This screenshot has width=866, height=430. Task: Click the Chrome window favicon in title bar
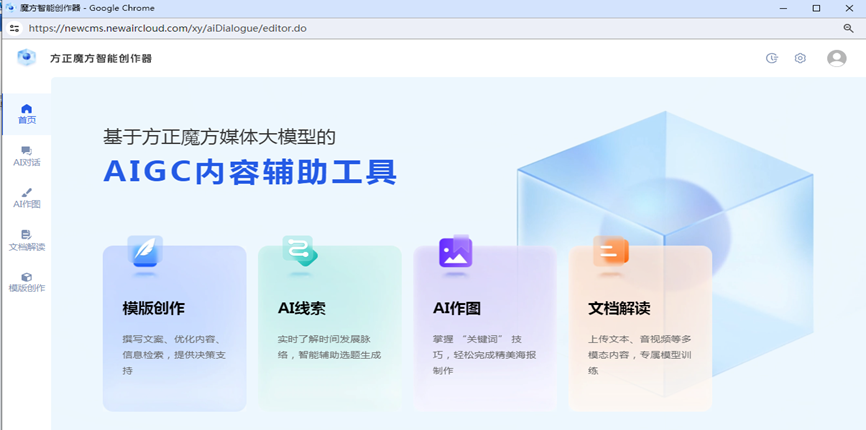(9, 8)
